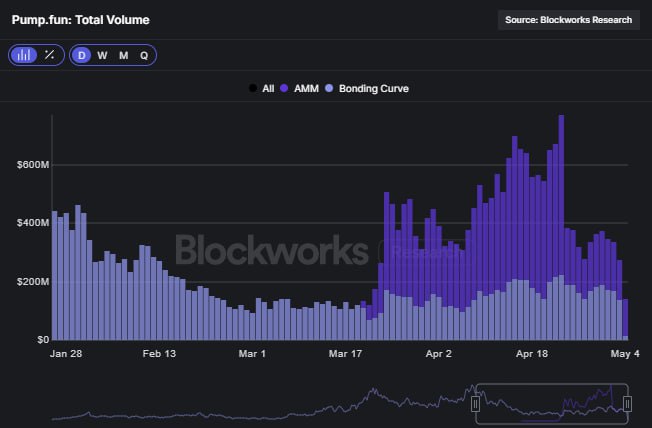The image size is (652, 428).
Task: Click the Pump.fun: Total Volume title
Action: (80, 20)
